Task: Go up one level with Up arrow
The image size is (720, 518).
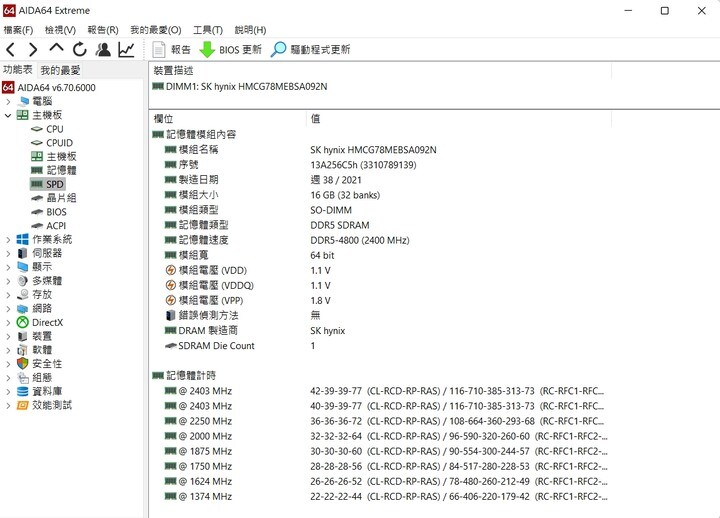Action: [x=56, y=49]
